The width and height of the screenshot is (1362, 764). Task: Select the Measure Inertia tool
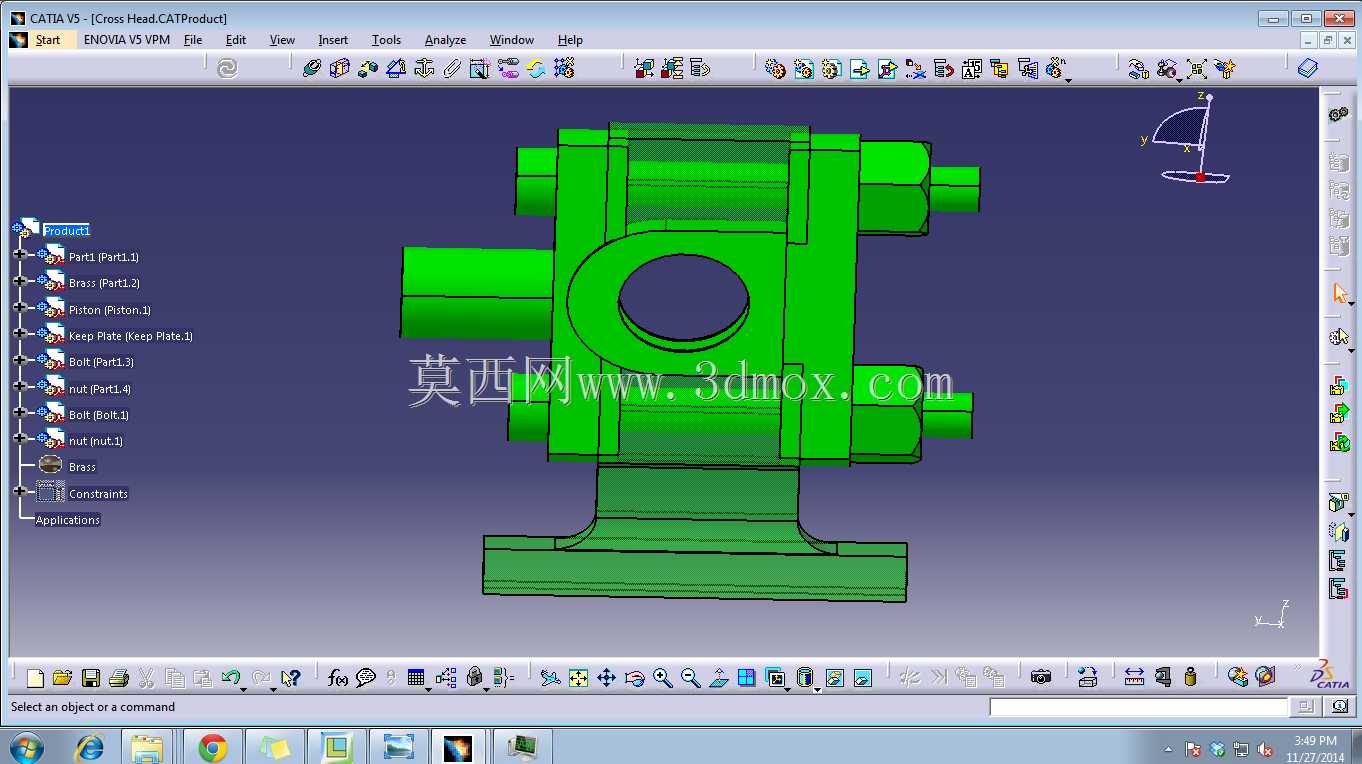click(x=1190, y=677)
